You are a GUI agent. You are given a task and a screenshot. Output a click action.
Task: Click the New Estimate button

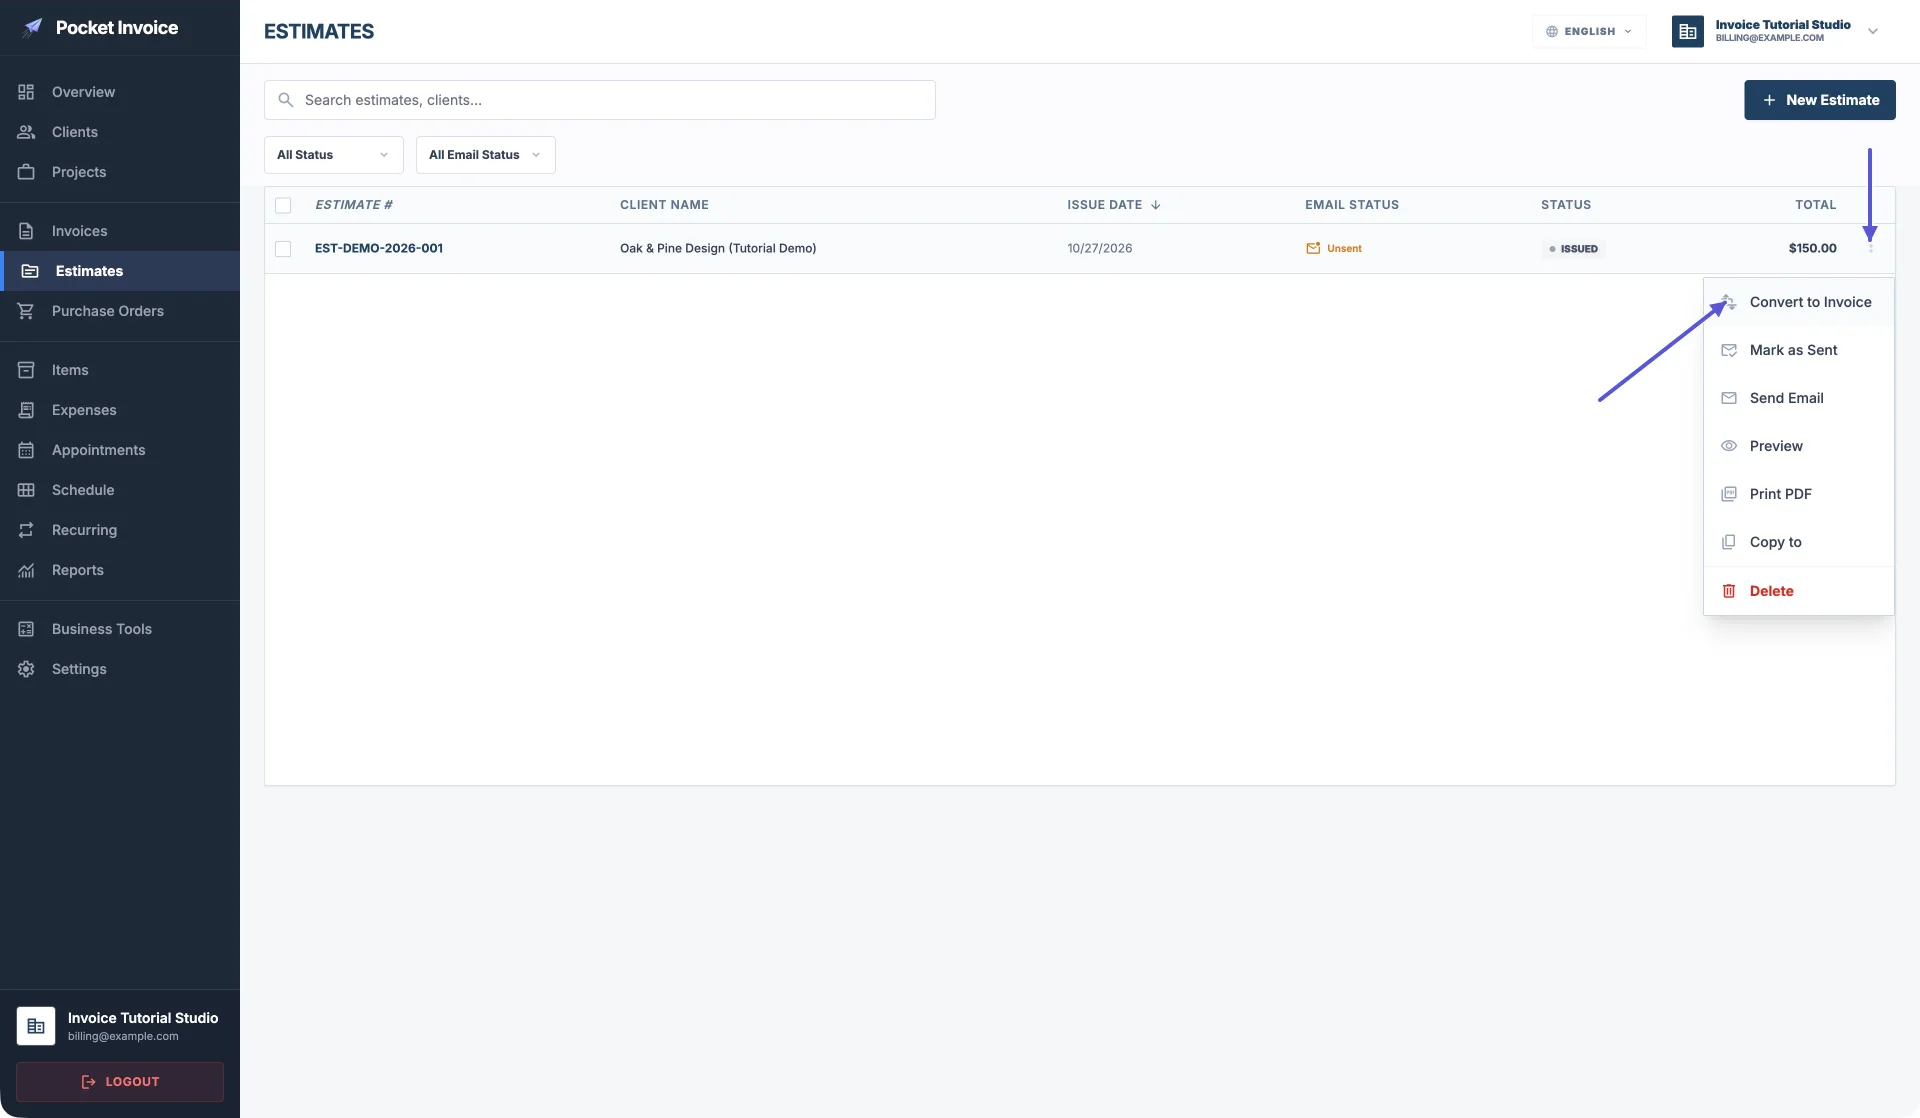(1820, 100)
